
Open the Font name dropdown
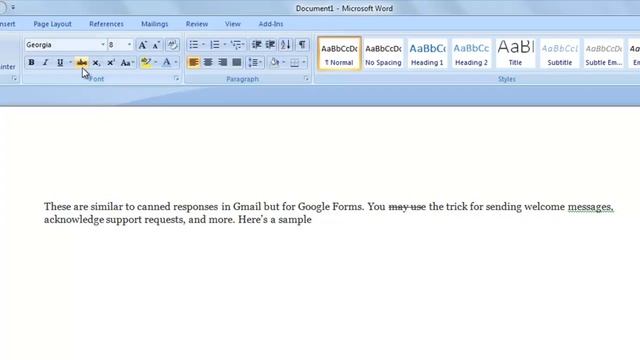[x=103, y=45]
